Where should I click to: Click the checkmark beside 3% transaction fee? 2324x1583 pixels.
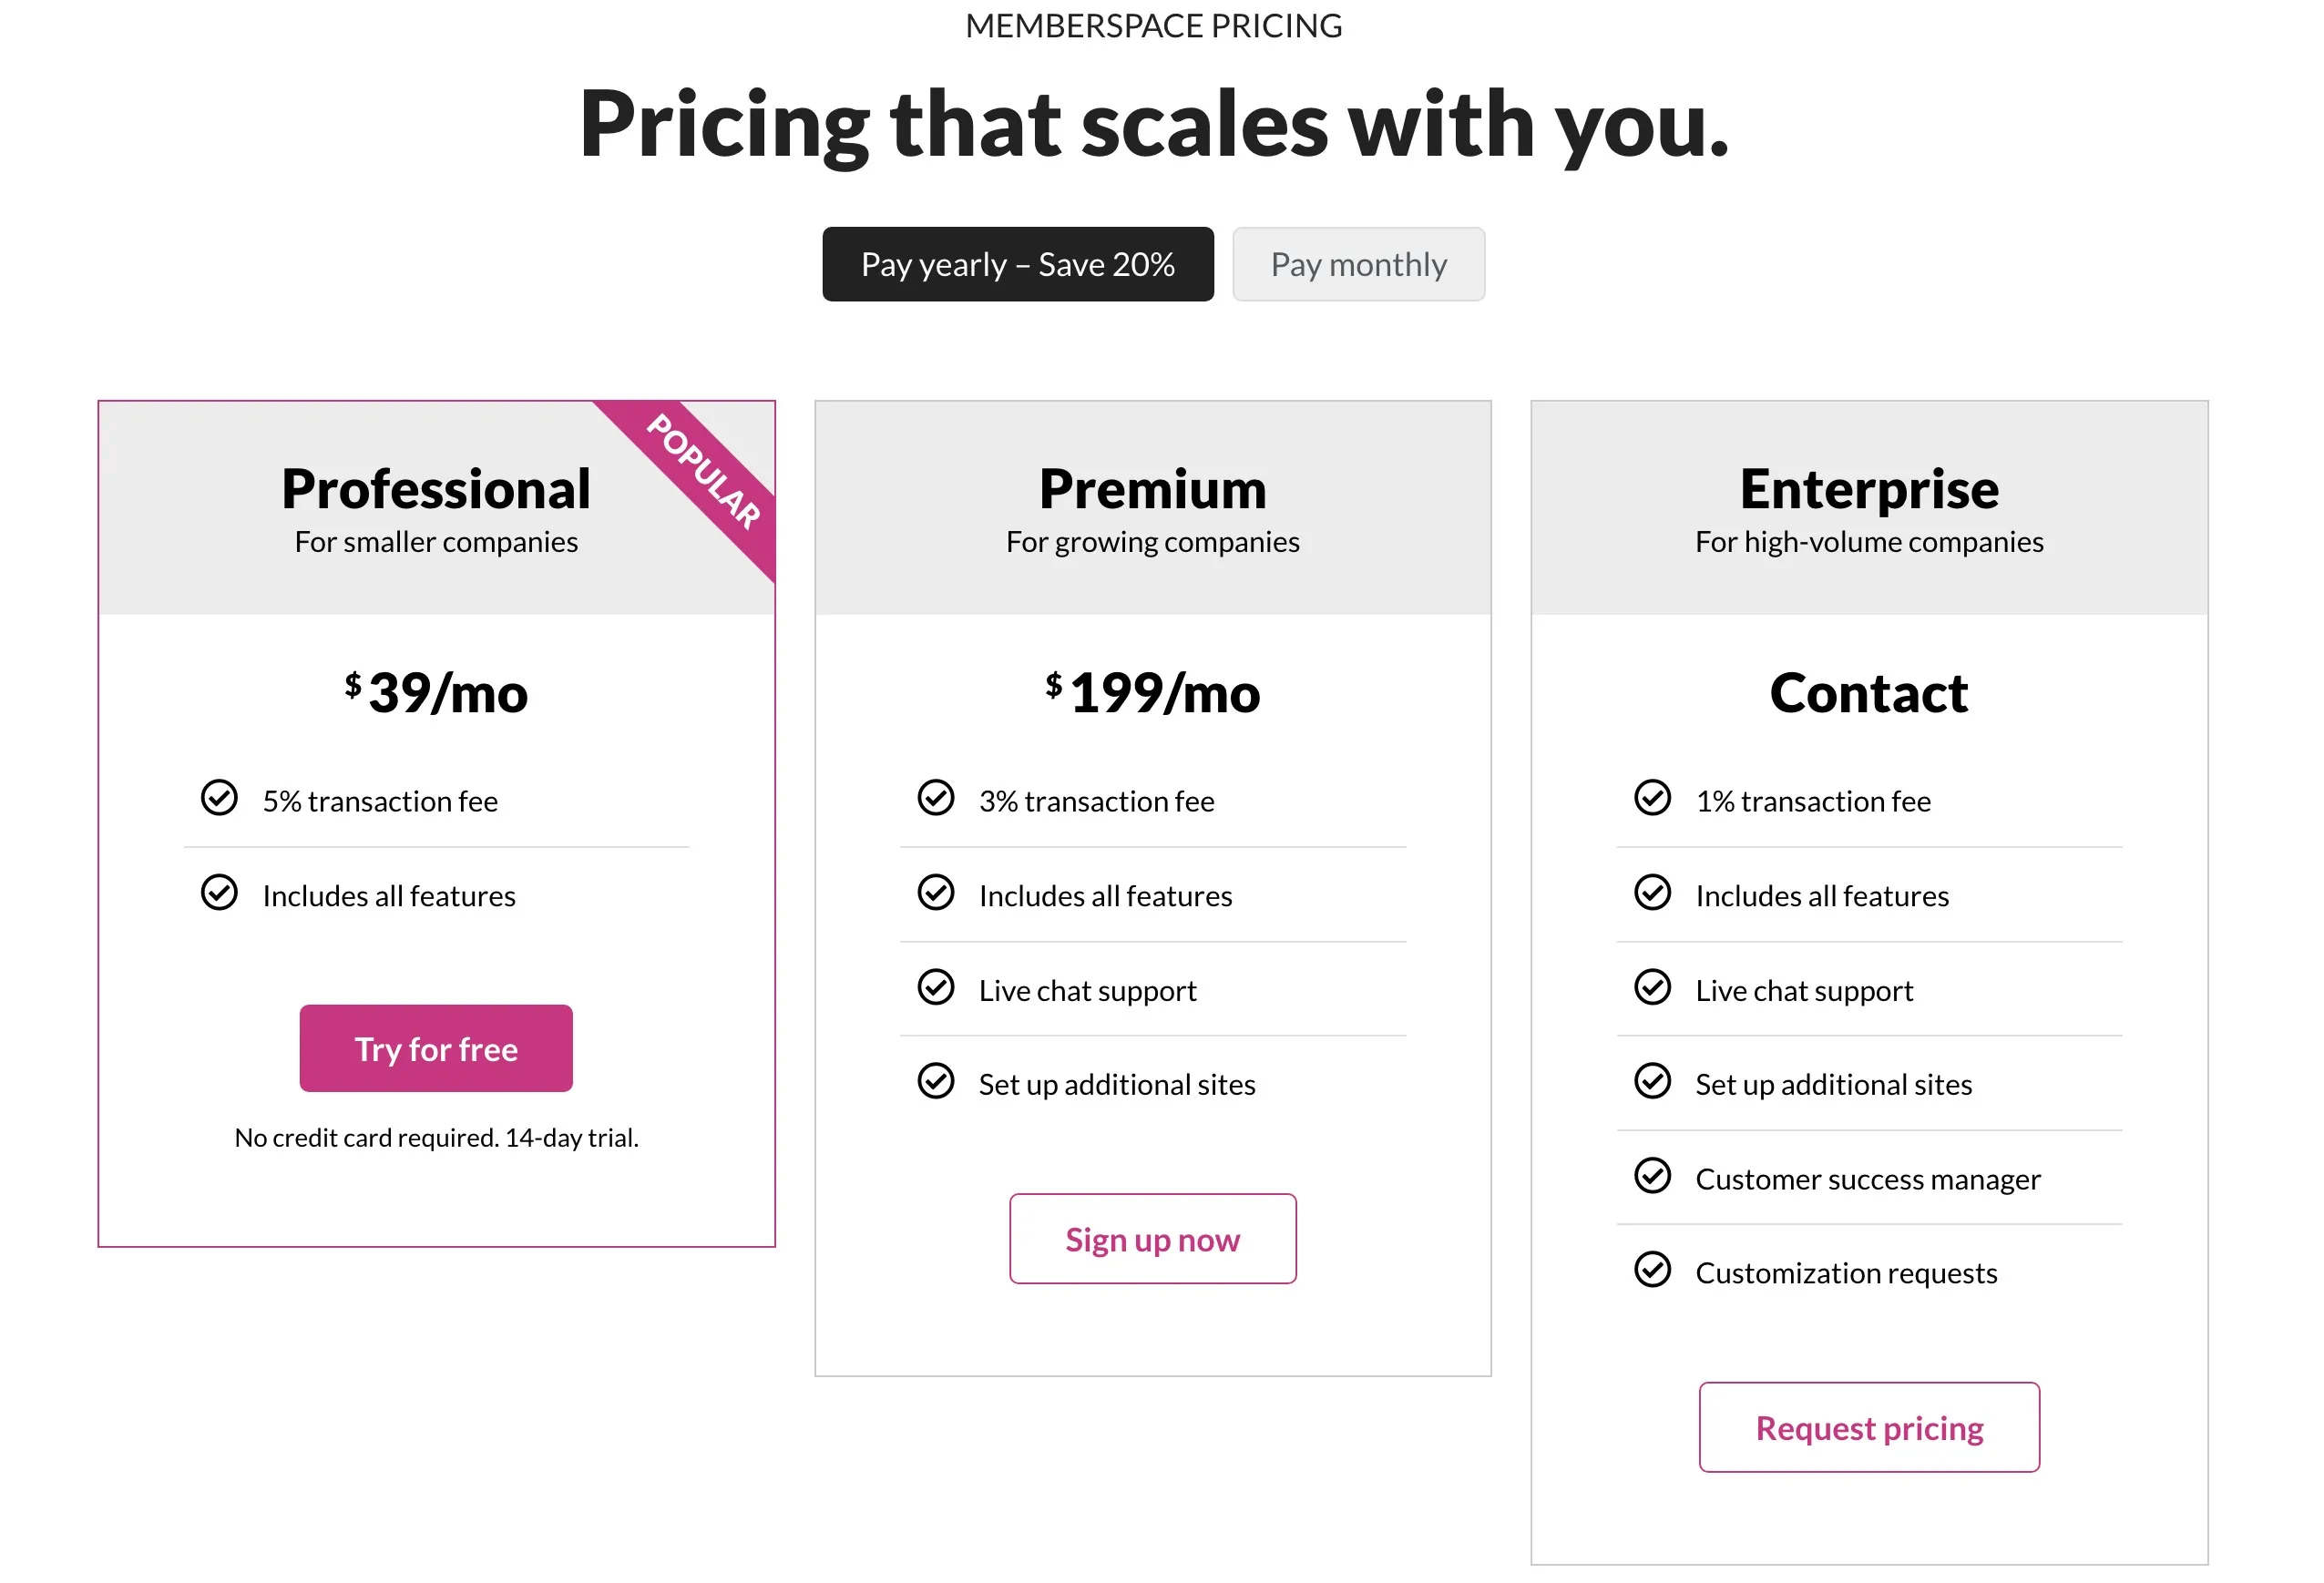pos(936,798)
